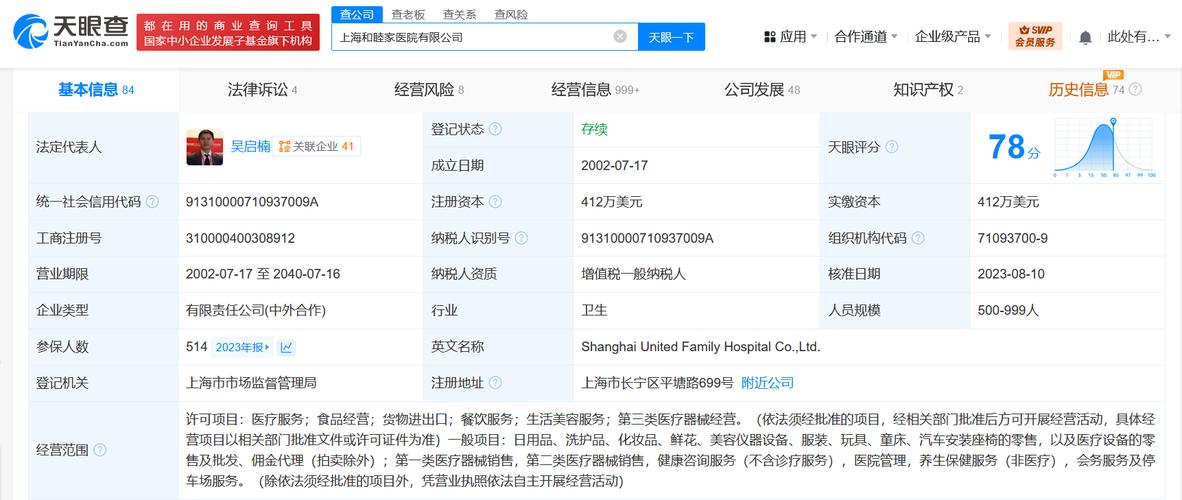Open the 此处有… user account dropdown
Screen dimensions: 1182x500
[1138, 36]
